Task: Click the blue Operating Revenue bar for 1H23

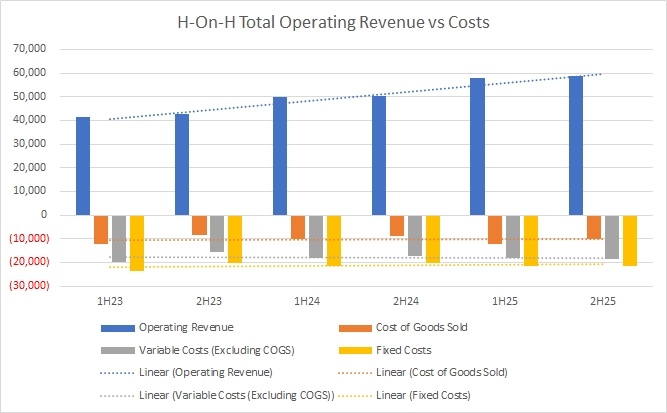Action: coord(83,165)
